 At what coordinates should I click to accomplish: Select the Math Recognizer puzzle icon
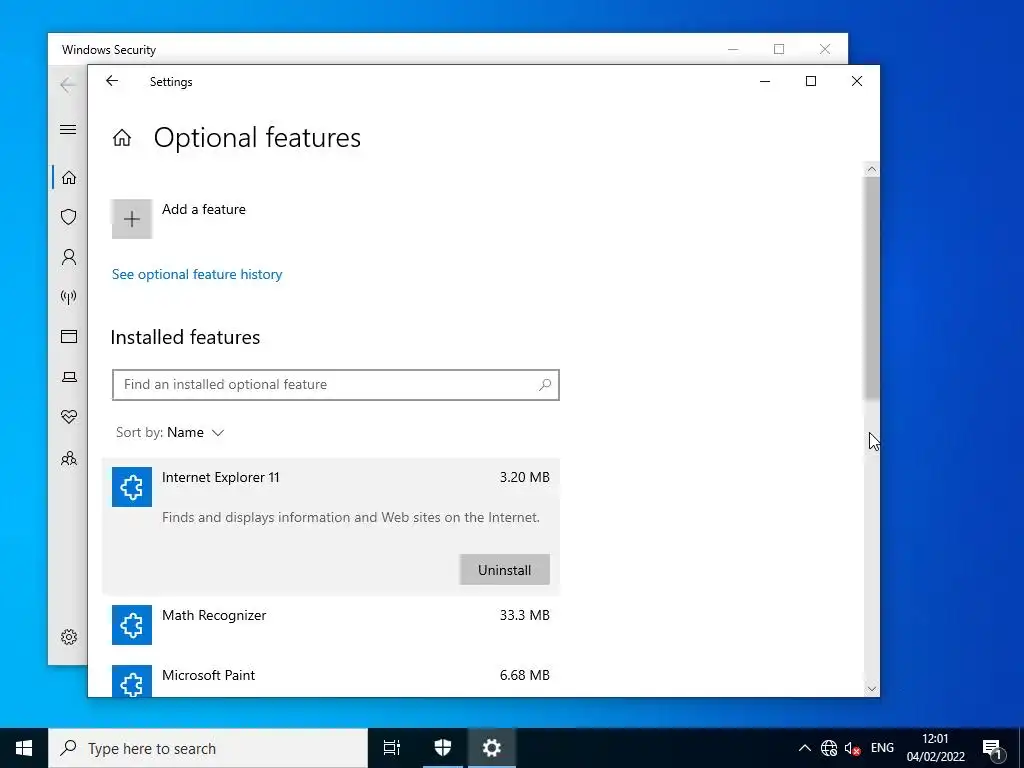point(132,625)
